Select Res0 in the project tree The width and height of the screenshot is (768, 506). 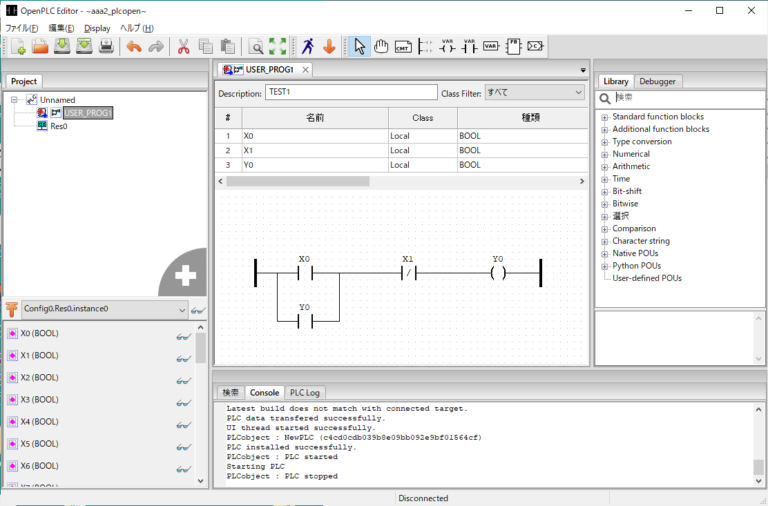point(58,126)
